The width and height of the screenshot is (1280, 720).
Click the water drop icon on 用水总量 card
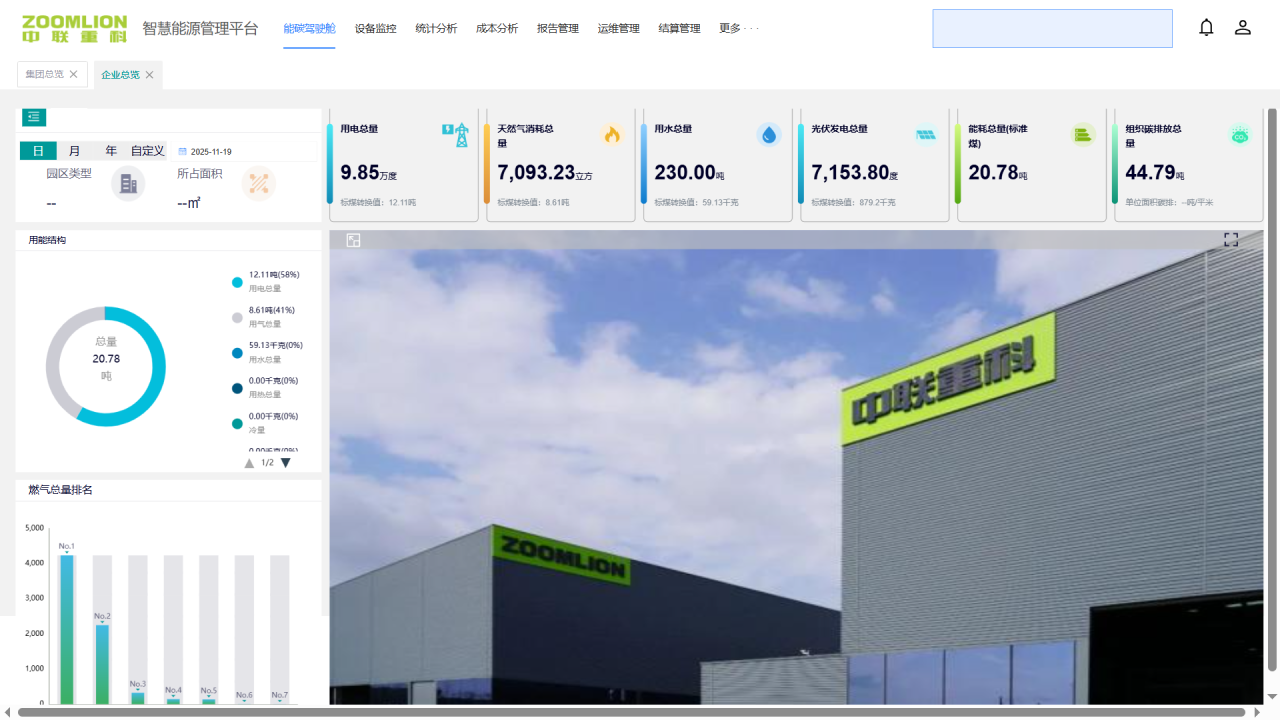click(x=769, y=135)
